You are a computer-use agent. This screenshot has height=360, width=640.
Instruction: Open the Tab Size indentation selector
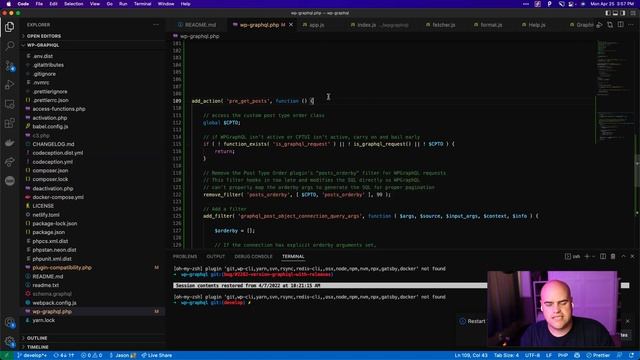(506, 356)
